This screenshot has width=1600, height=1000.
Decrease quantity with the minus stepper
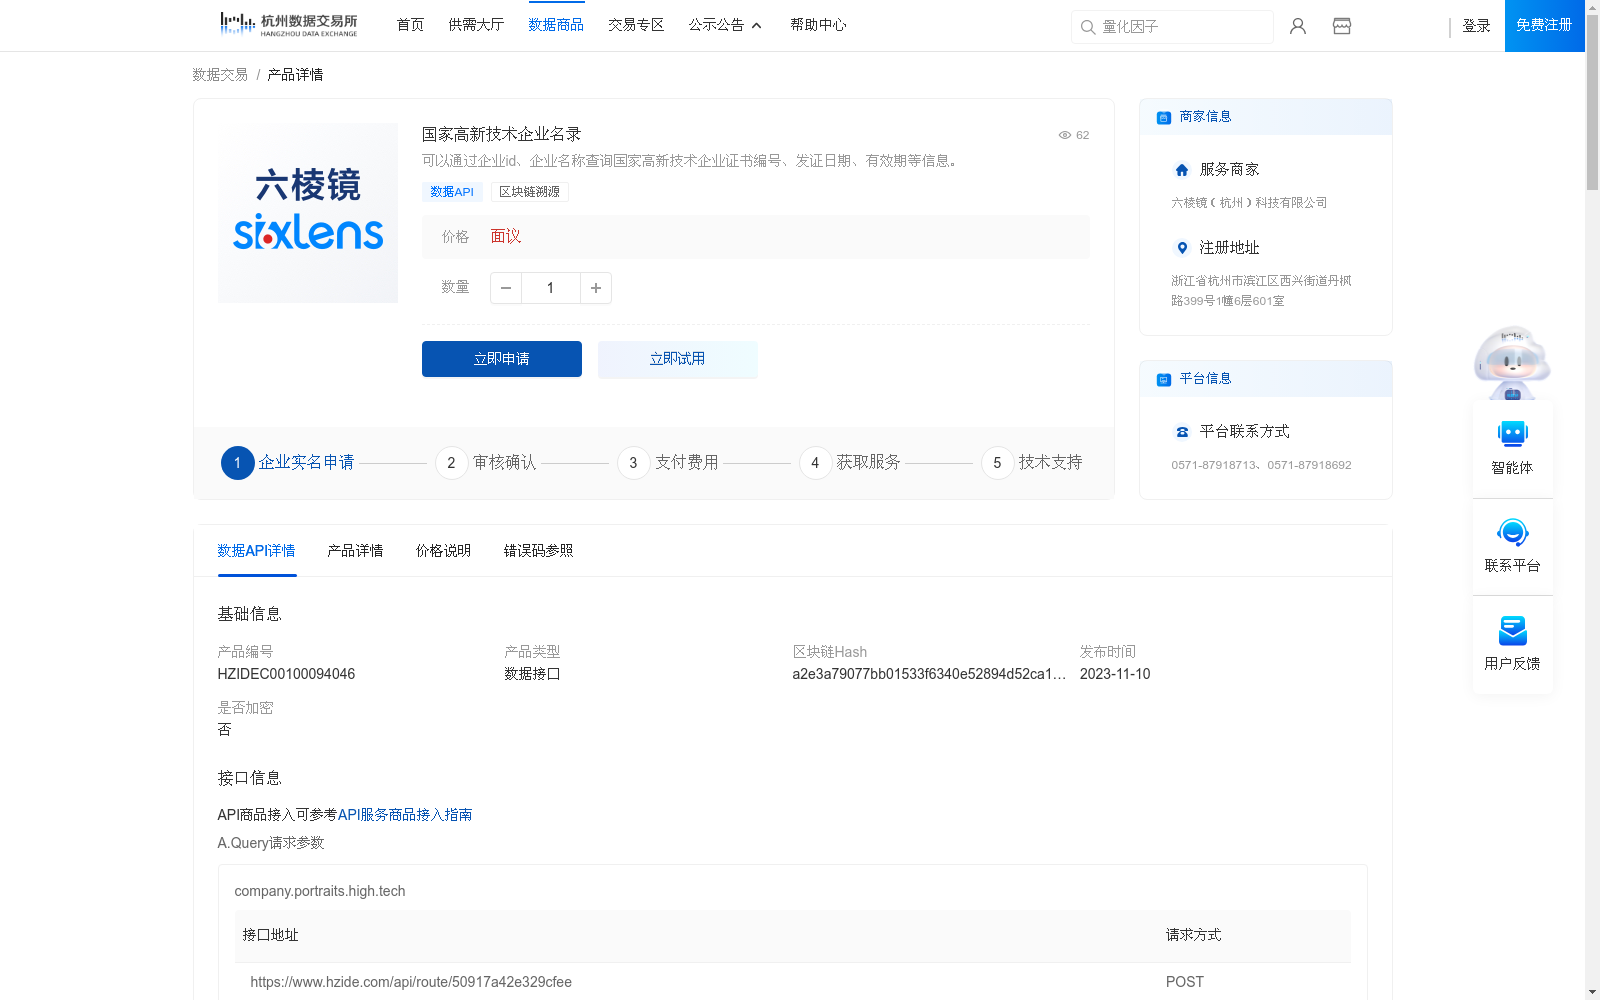[505, 288]
